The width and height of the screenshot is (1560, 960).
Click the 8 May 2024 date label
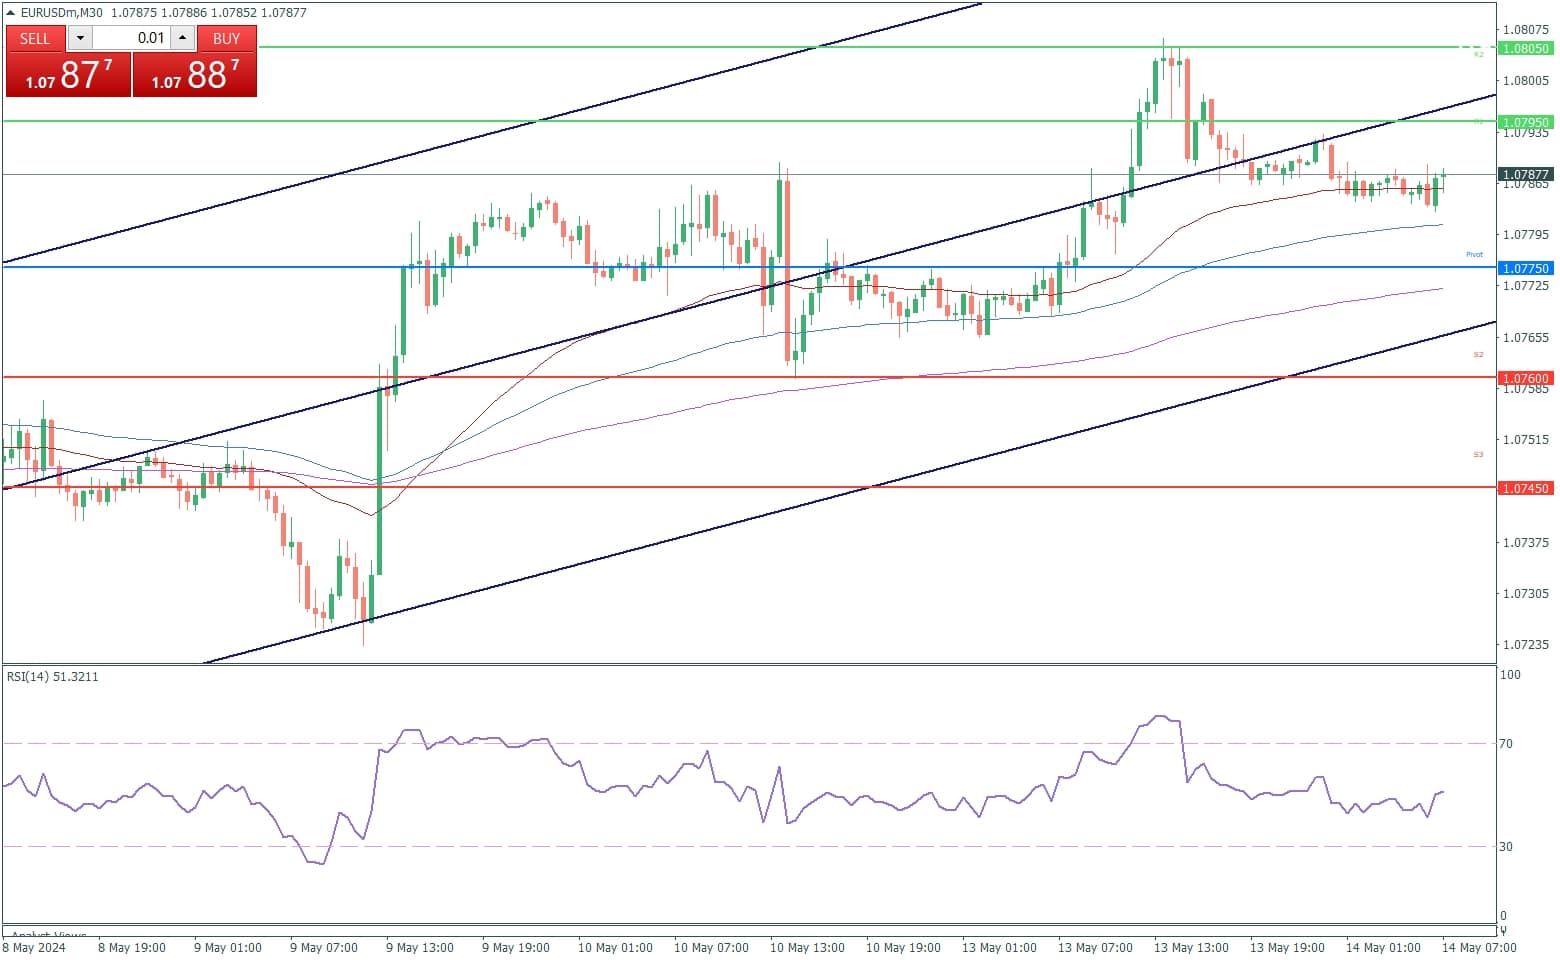tap(34, 948)
